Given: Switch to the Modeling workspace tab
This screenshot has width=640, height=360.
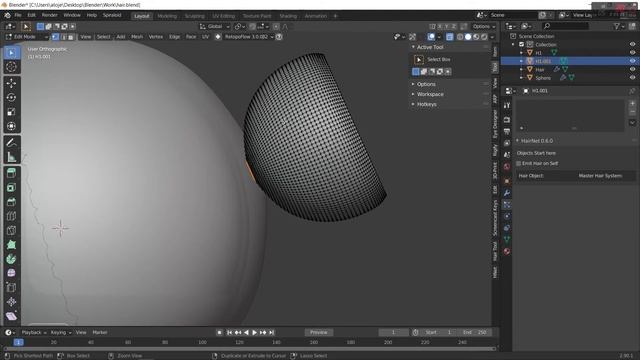Looking at the screenshot, I should 167,16.
